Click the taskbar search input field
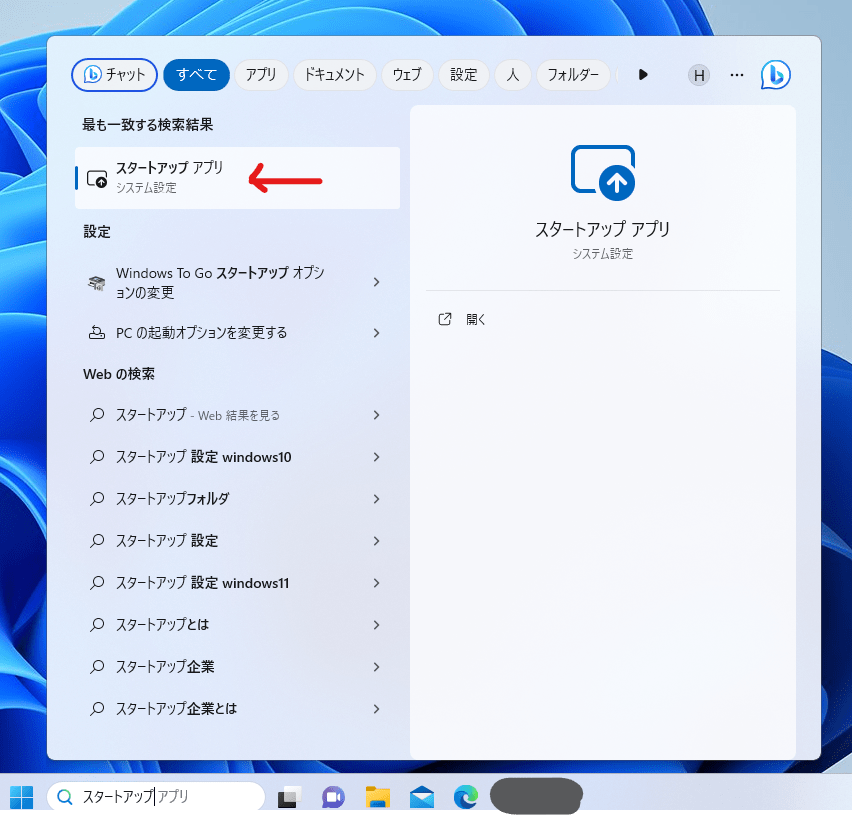Image resolution: width=852 pixels, height=816 pixels. (156, 797)
